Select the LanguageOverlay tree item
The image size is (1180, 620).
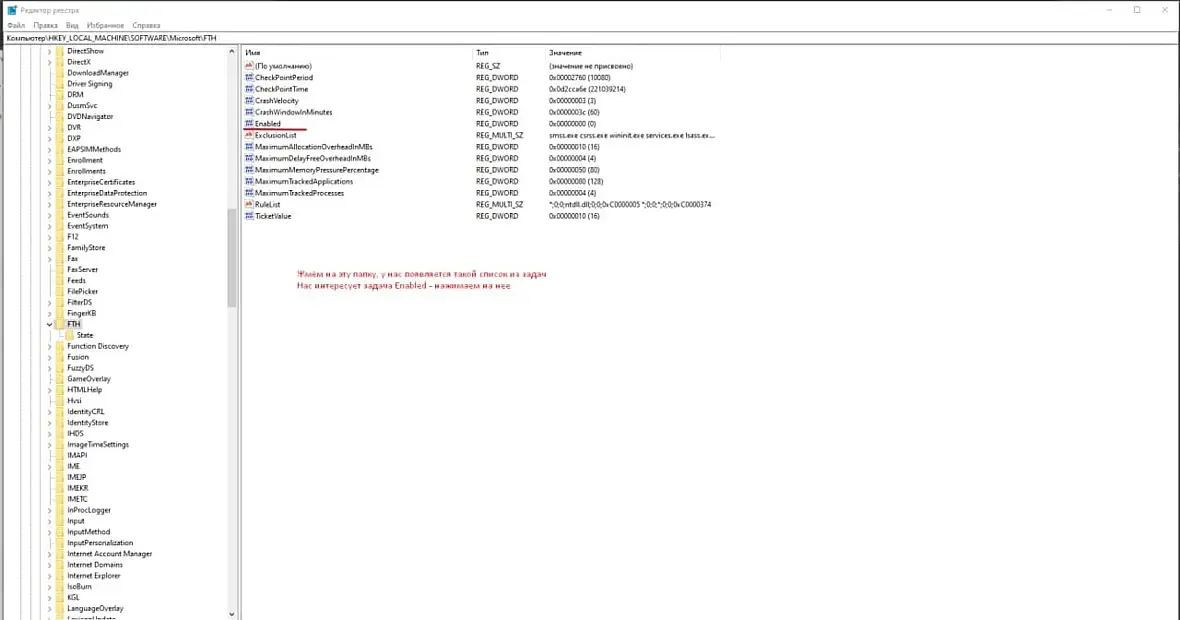coord(95,608)
